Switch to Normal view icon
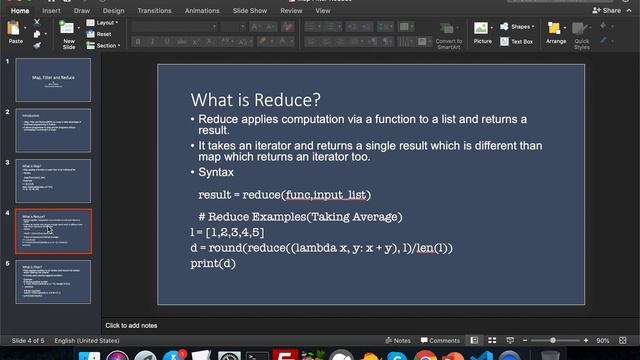This screenshot has width=640, height=360. pos(474,340)
